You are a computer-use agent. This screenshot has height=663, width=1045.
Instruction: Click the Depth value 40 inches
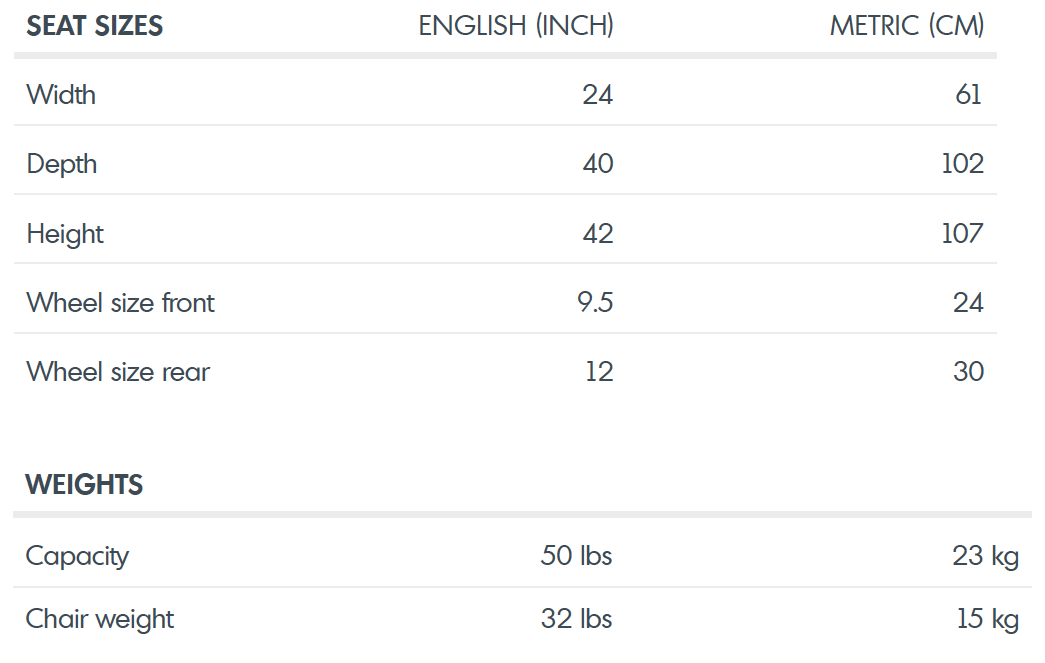point(598,164)
